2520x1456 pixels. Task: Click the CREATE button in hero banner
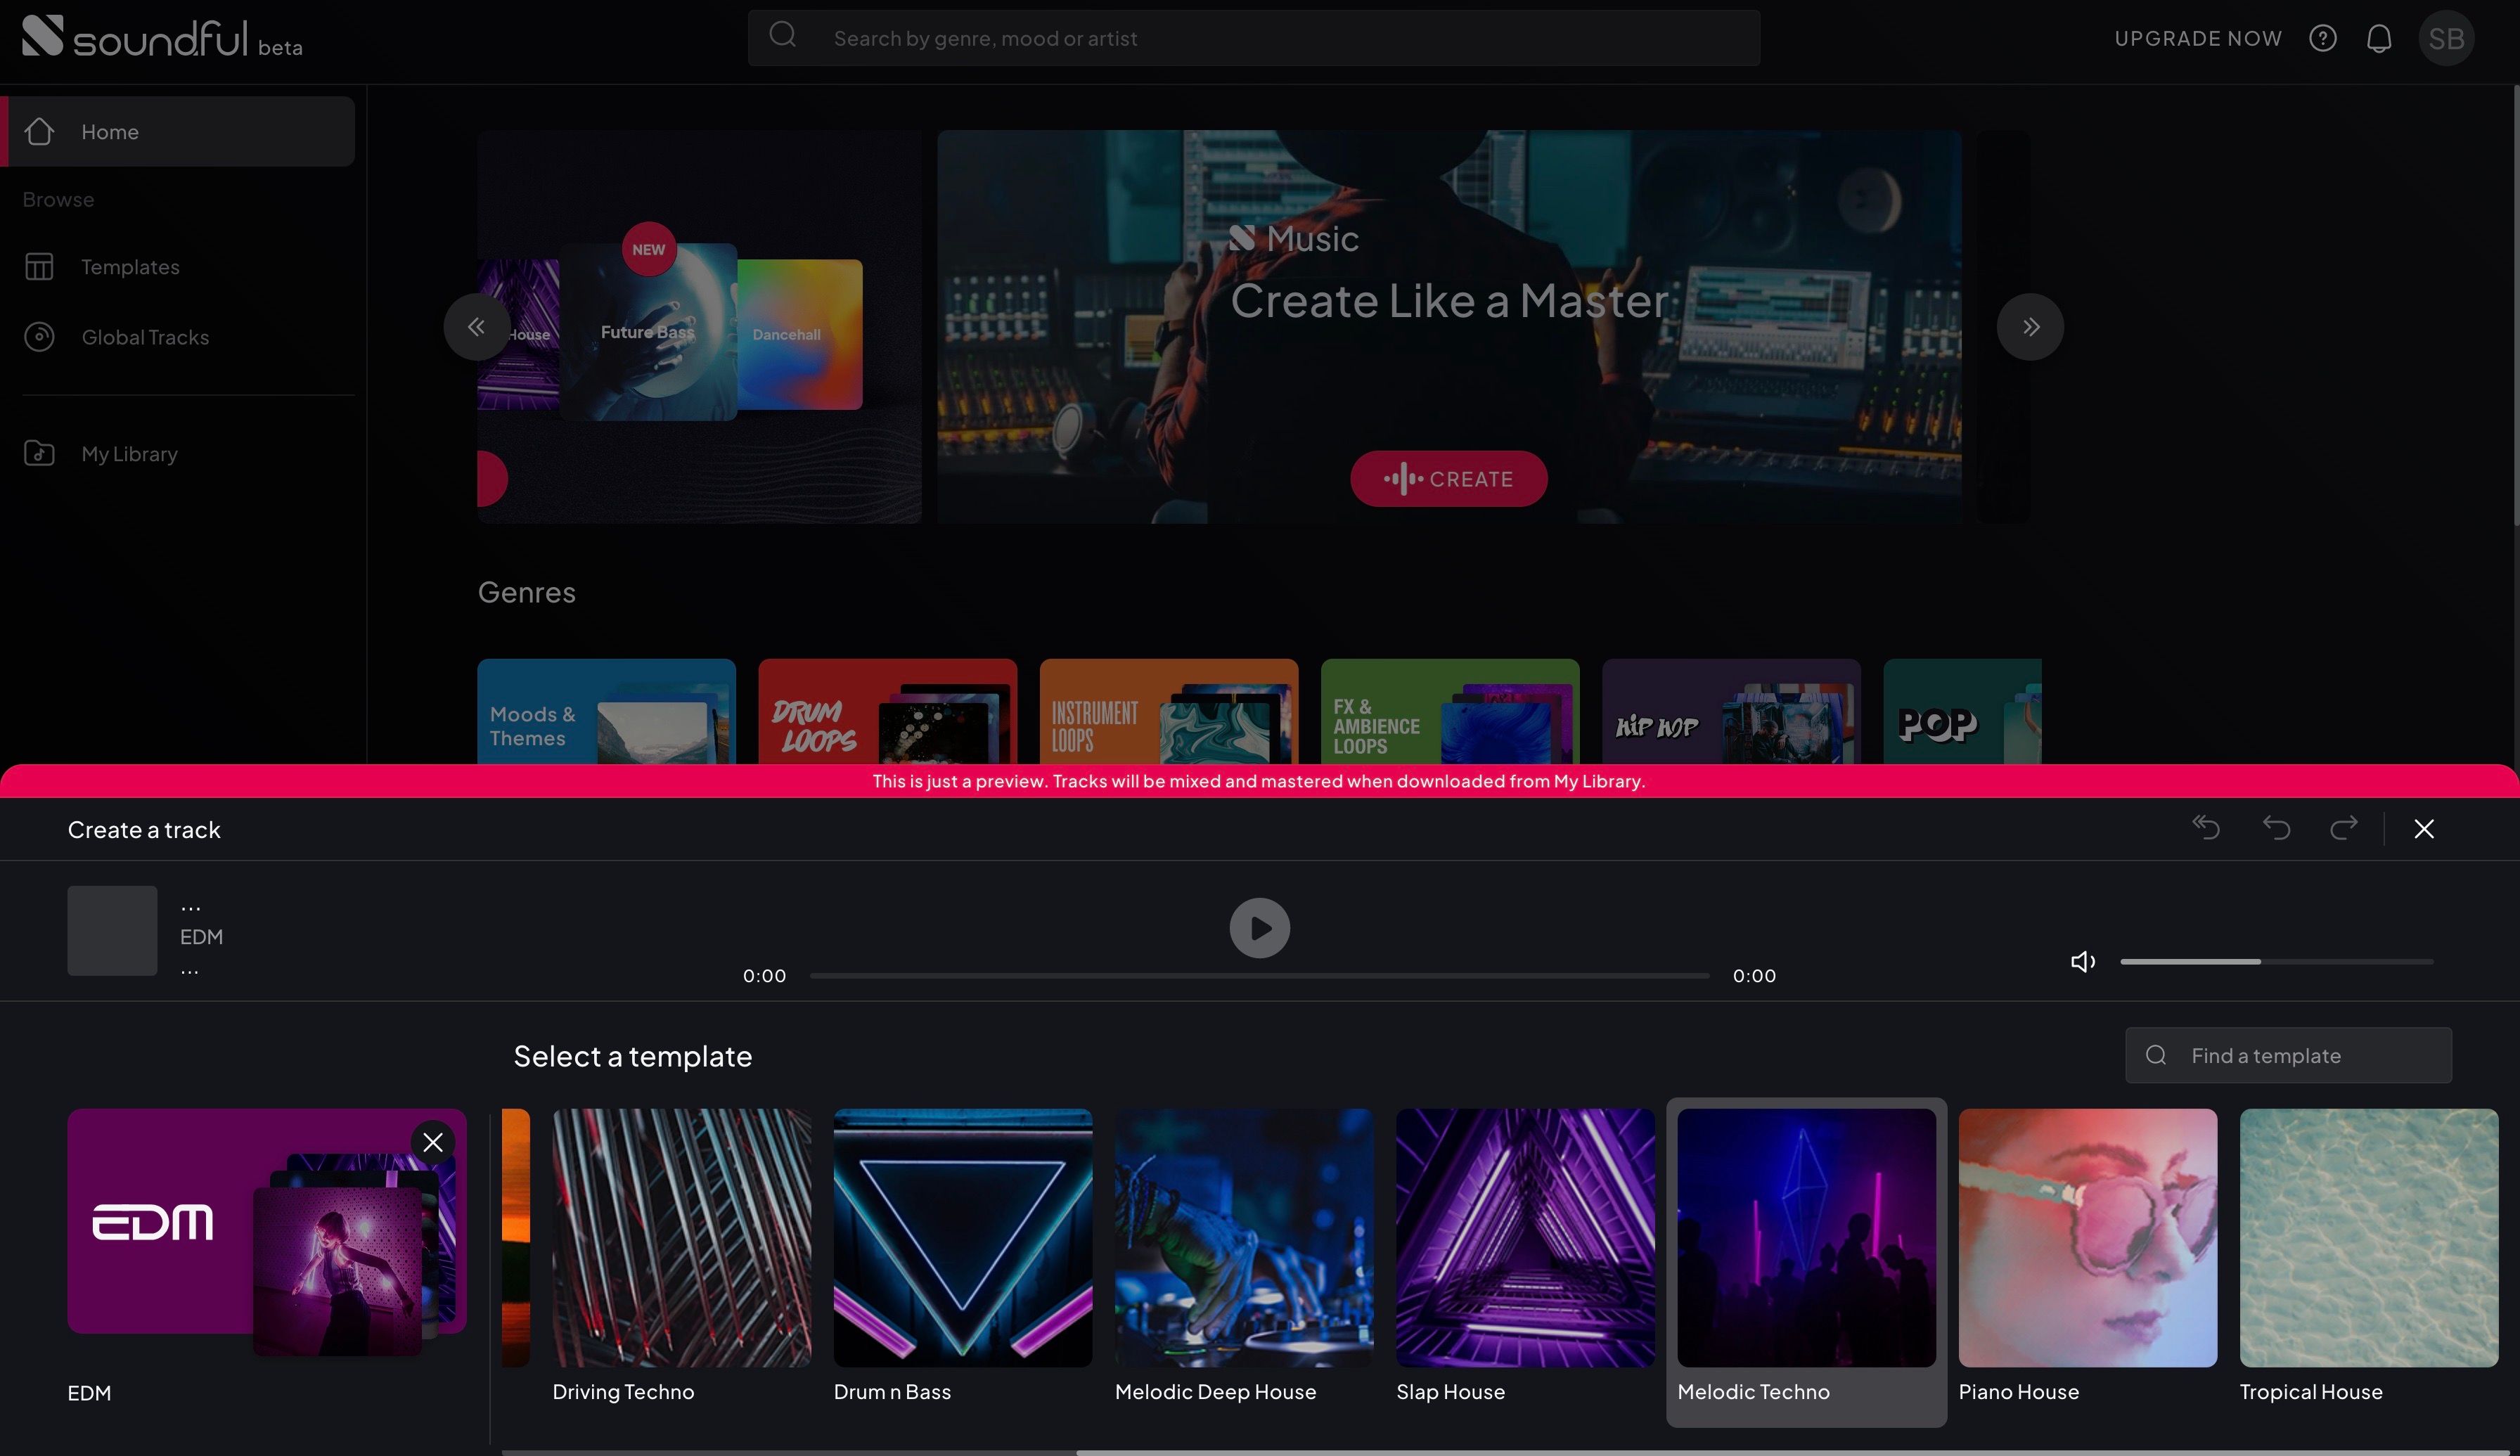pyautogui.click(x=1449, y=478)
